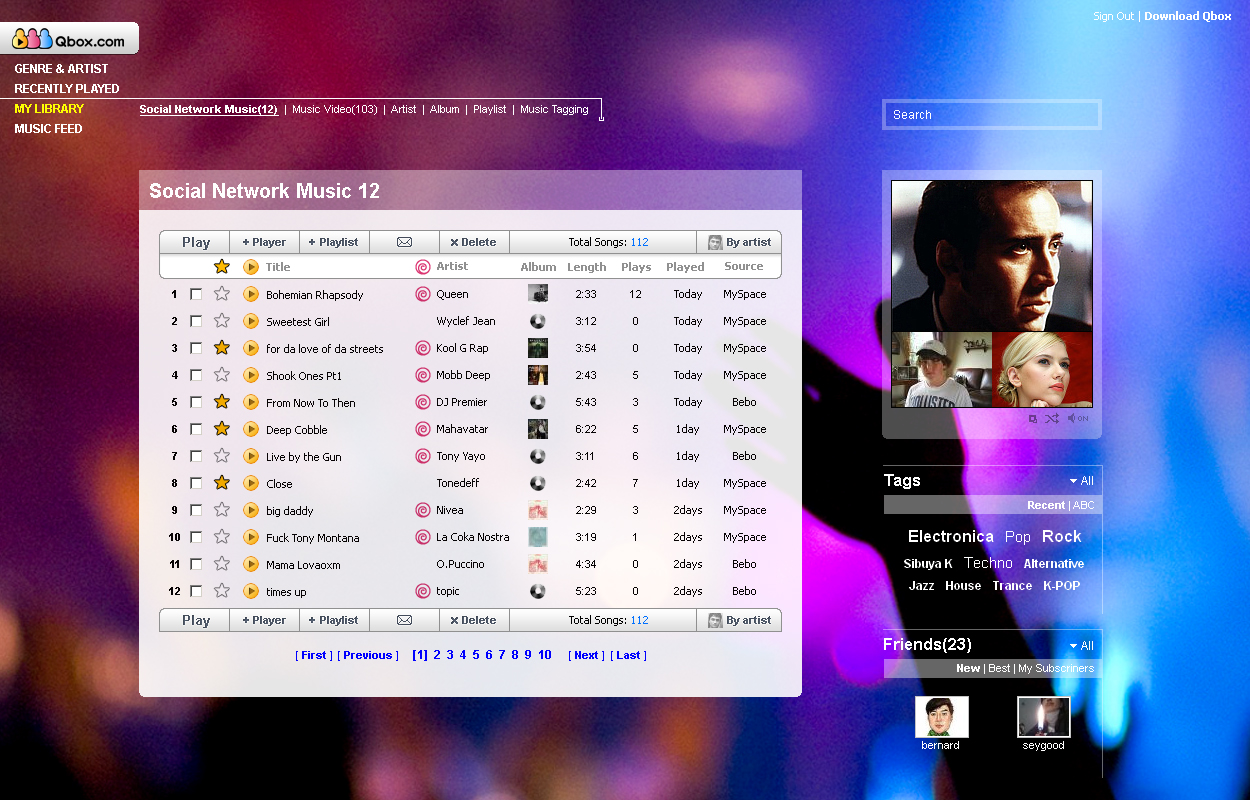Open the Queen artist swirl icon
Image resolution: width=1250 pixels, height=800 pixels.
coord(423,294)
